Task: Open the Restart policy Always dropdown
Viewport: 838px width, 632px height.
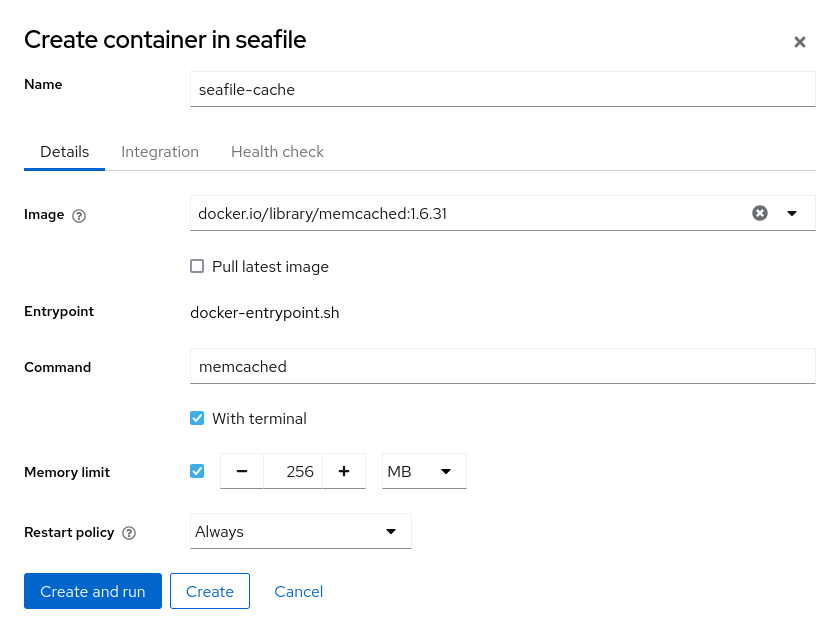Action: [300, 532]
